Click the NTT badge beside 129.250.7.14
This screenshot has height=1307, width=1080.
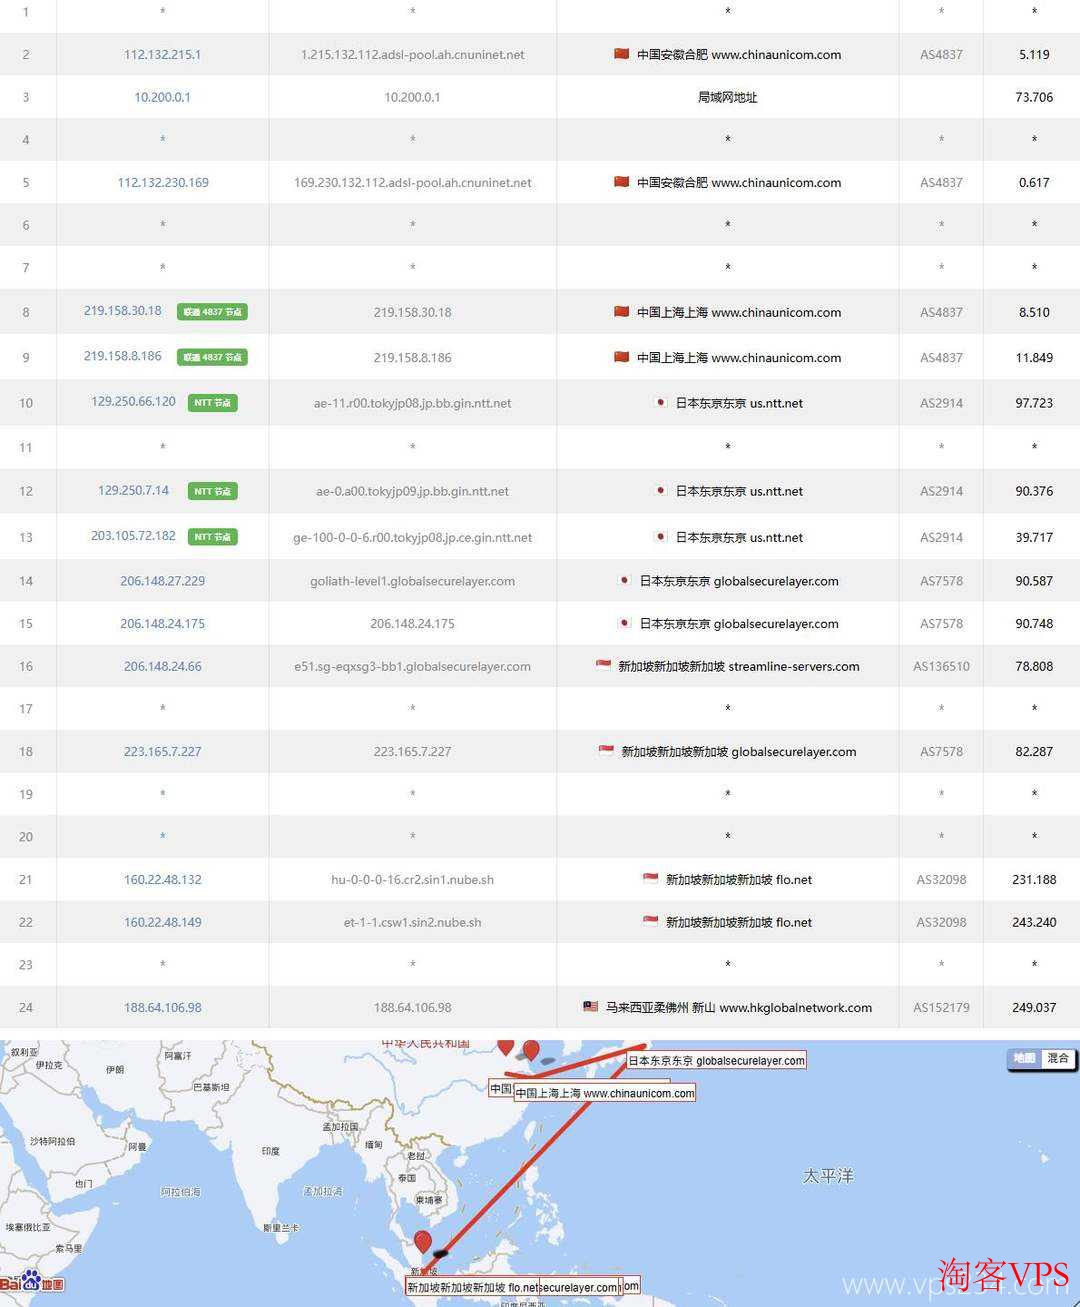[x=213, y=491]
